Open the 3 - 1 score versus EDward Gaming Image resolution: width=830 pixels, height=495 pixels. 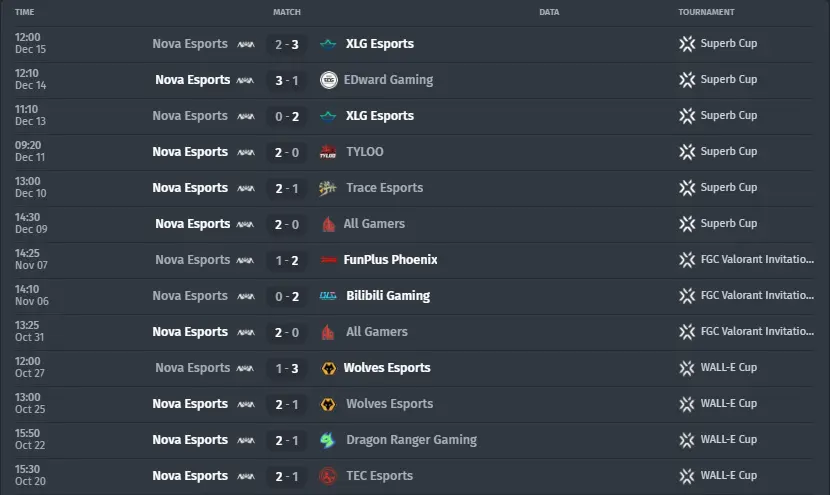click(x=286, y=80)
